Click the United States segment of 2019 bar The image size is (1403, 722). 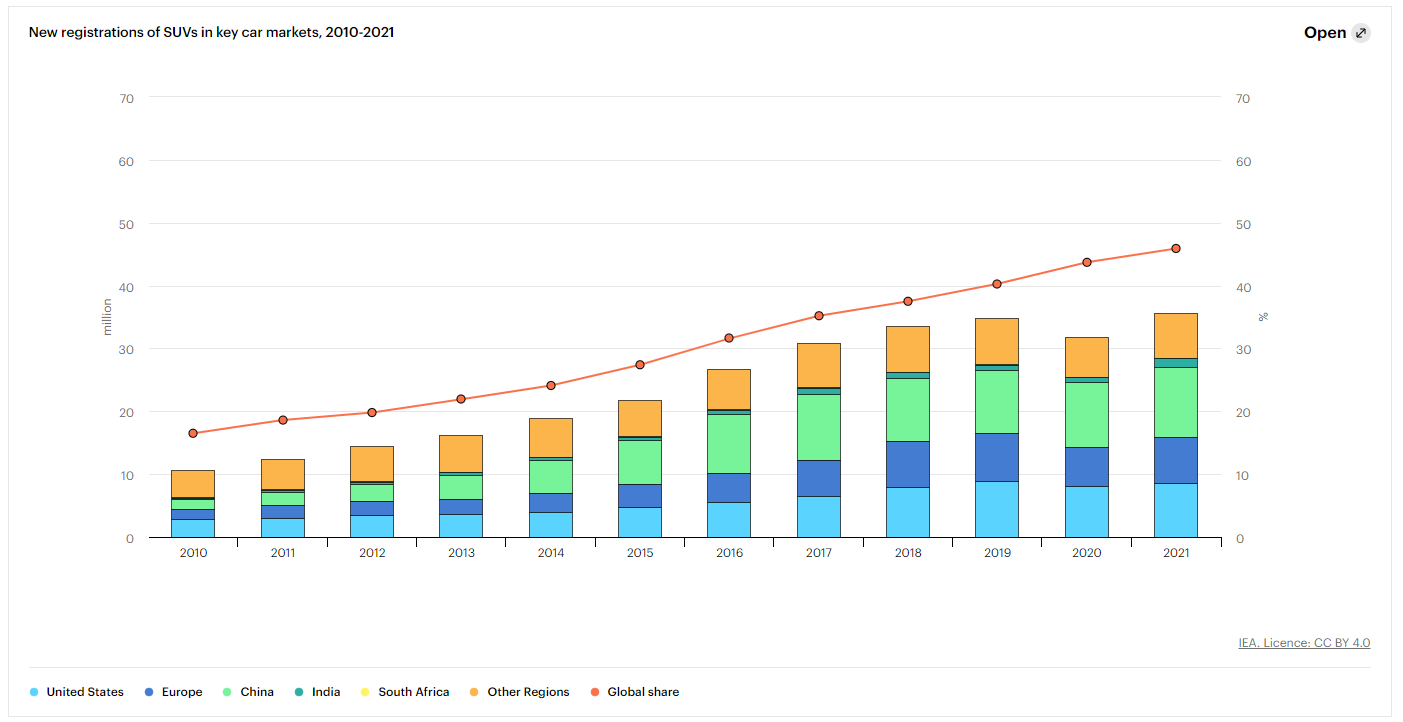[x=997, y=509]
